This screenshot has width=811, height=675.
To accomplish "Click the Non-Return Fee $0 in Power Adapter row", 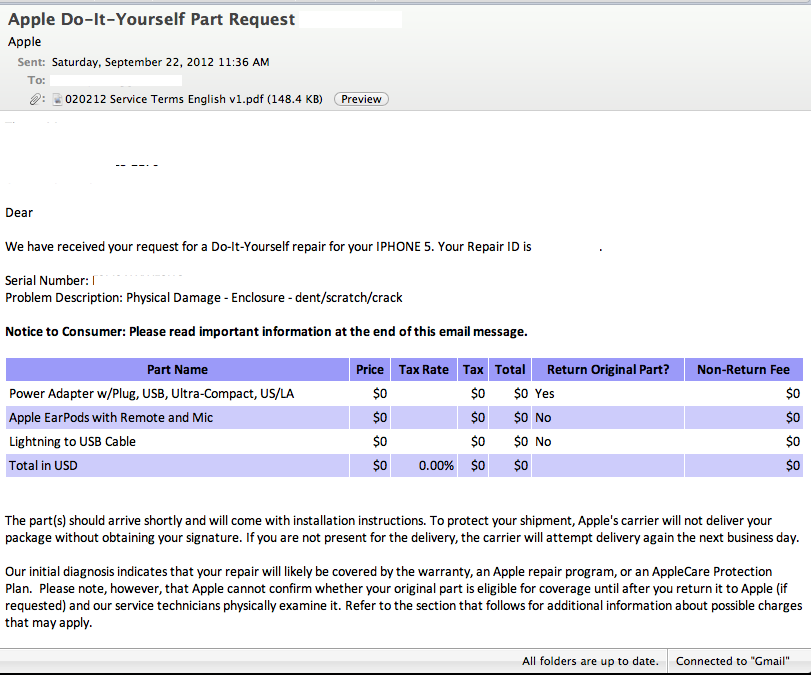I will 793,394.
